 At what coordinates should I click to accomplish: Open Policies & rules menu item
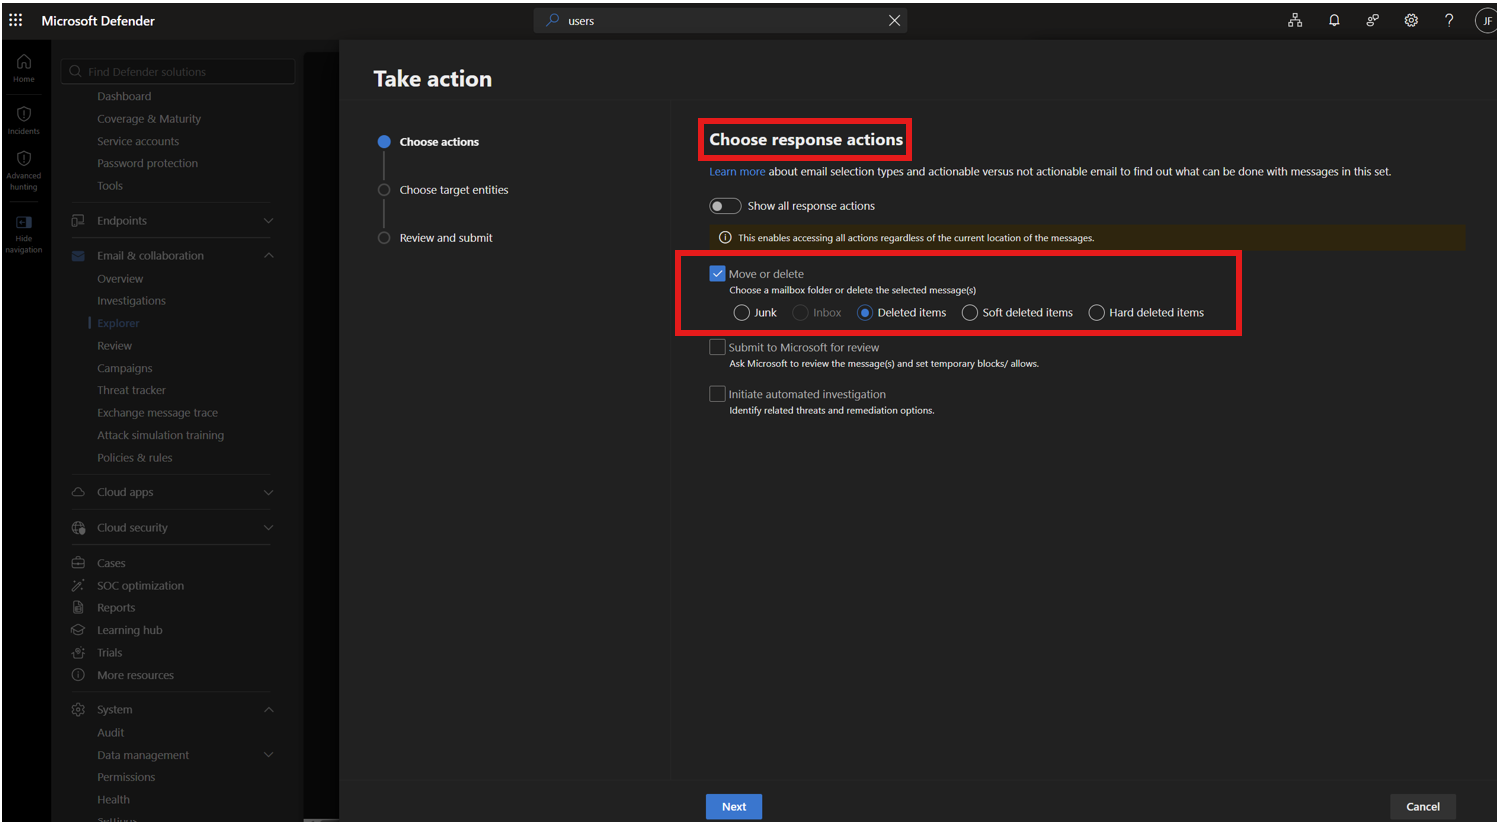coord(134,457)
